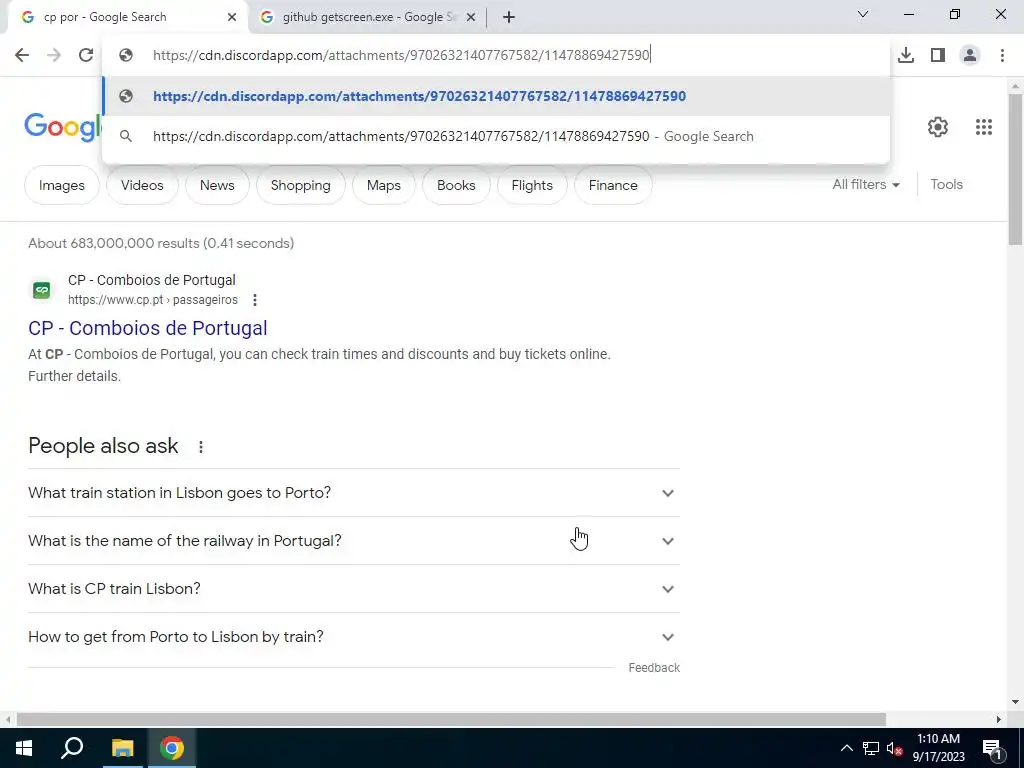Open taskbar clock and date
Viewport: 1024px width, 768px height.
[x=938, y=748]
